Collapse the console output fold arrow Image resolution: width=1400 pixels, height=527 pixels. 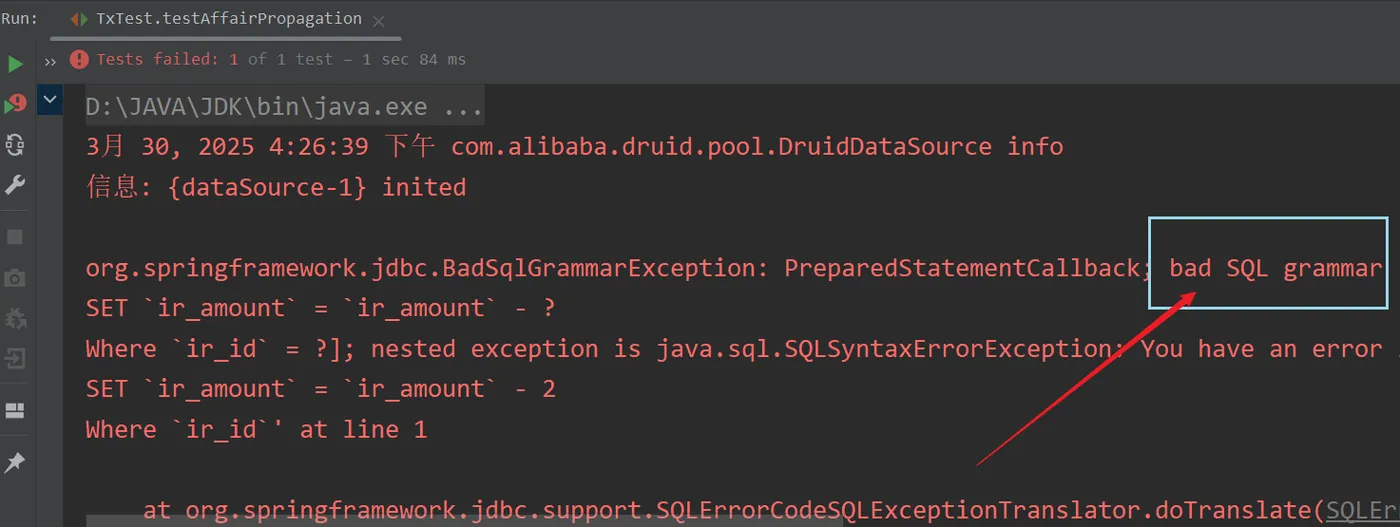(x=50, y=100)
